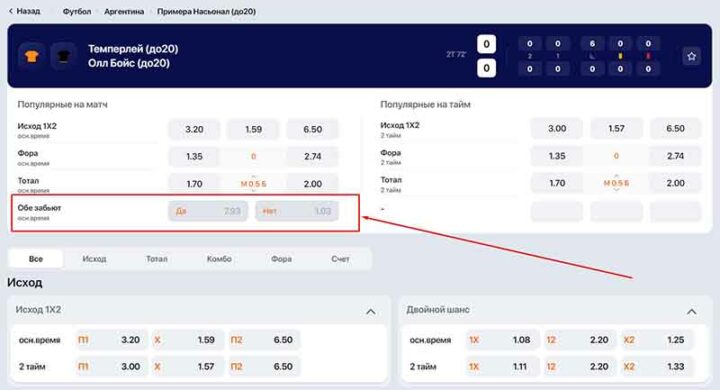Viewport: 720px width, 390px height.
Task: Click the red card statistics icon
Action: 648,56
